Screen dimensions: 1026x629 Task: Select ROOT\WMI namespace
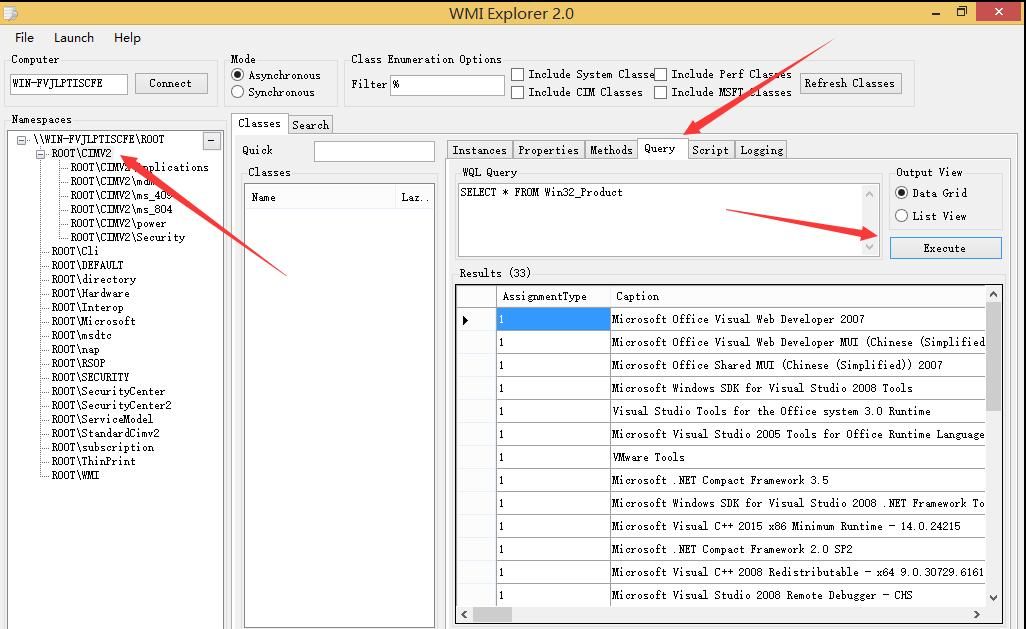pos(76,476)
